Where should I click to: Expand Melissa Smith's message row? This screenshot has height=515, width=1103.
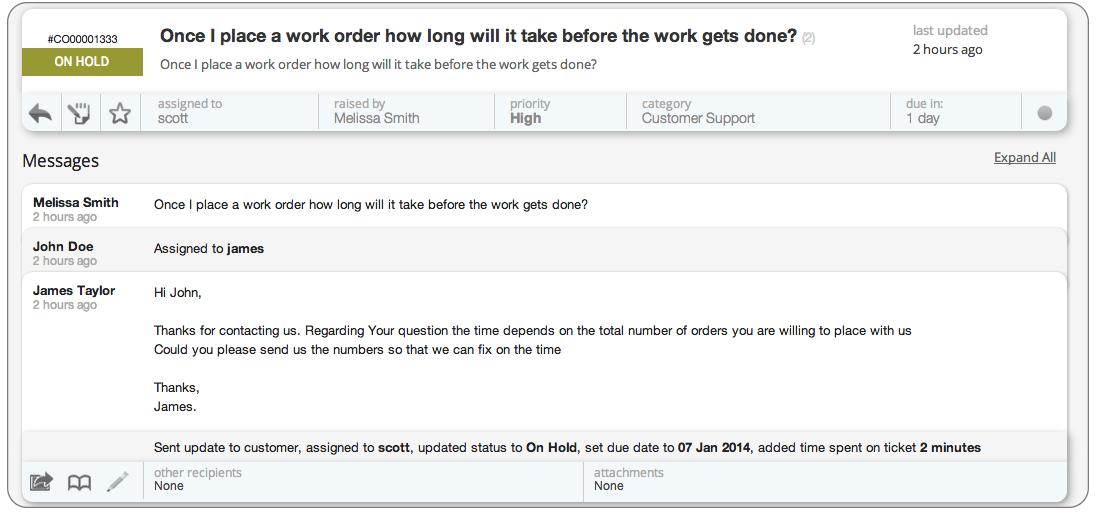(544, 206)
